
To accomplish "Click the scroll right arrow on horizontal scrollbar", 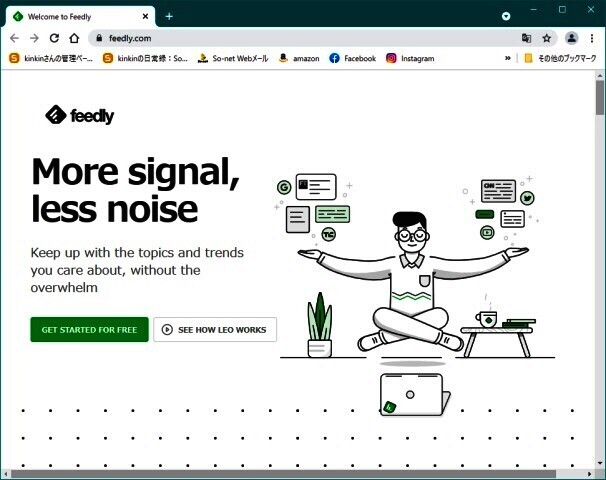I will click(x=589, y=474).
